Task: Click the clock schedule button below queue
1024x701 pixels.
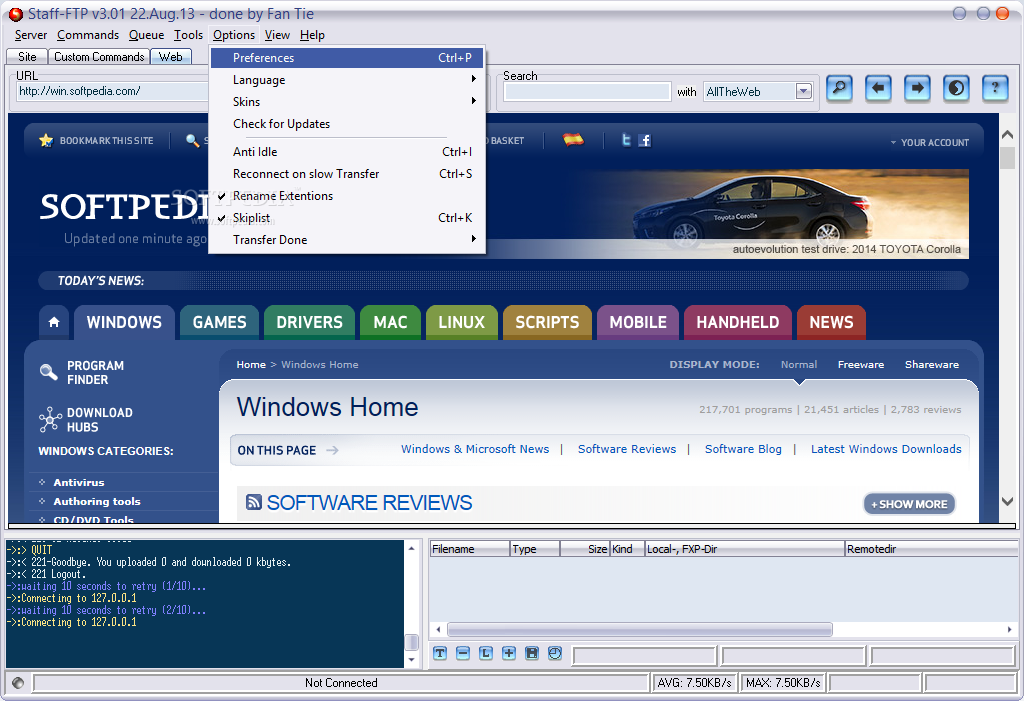Action: (555, 653)
